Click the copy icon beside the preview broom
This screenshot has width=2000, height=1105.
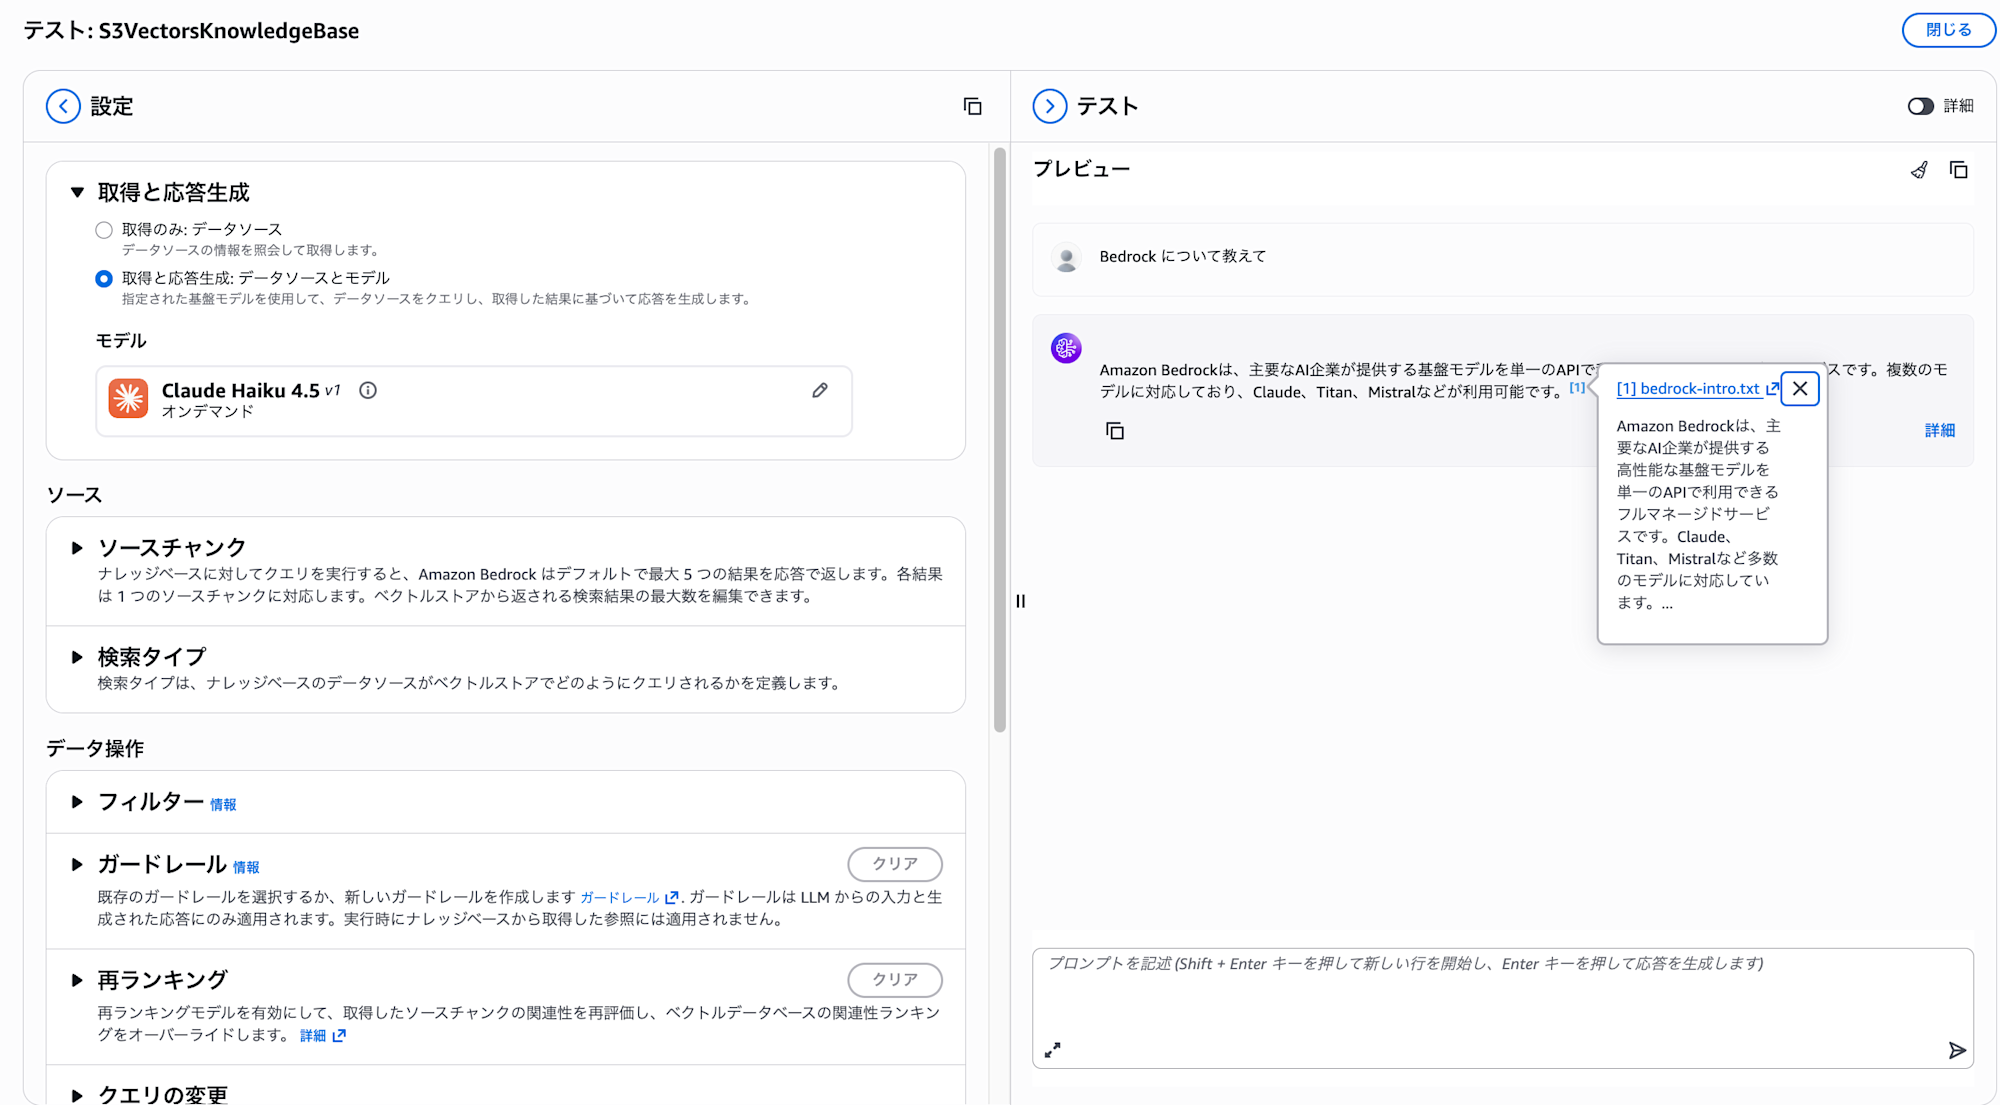click(x=1958, y=170)
